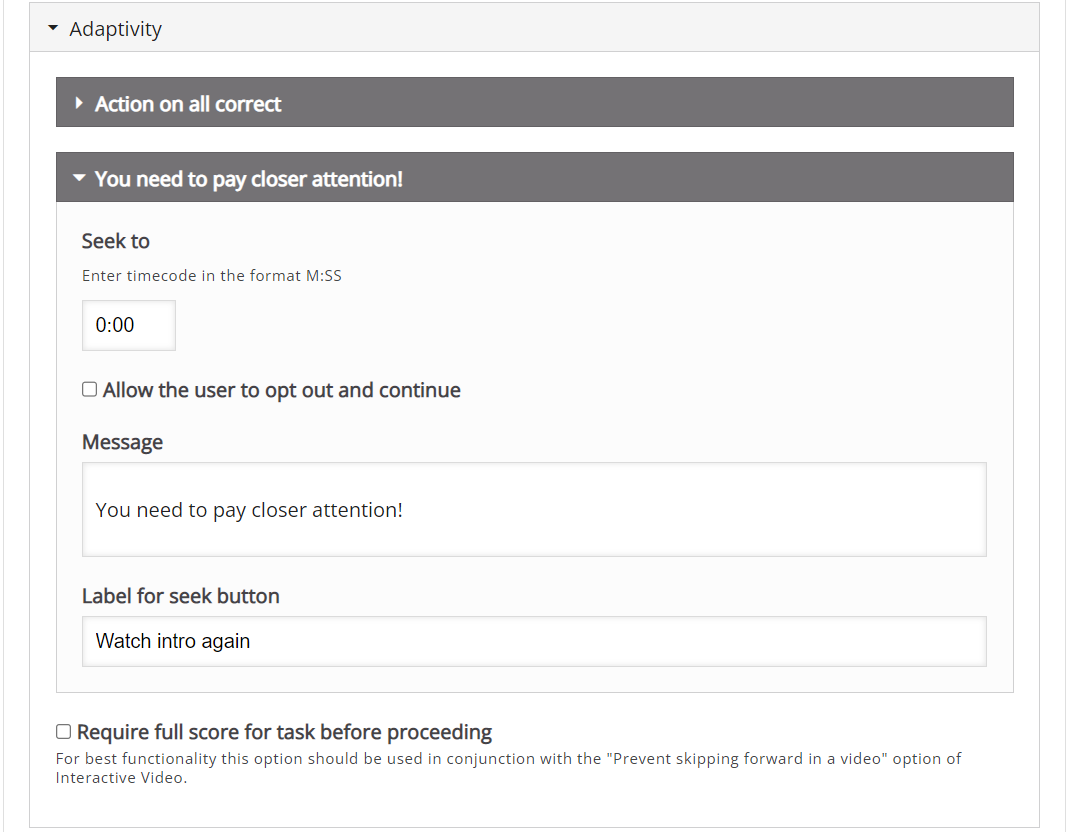Click the 'Allow the user to opt out and continue' label
Screen dimensions: 1069x832
pos(282,390)
